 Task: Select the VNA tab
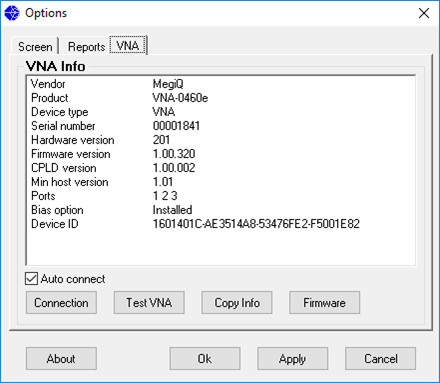pos(128,45)
